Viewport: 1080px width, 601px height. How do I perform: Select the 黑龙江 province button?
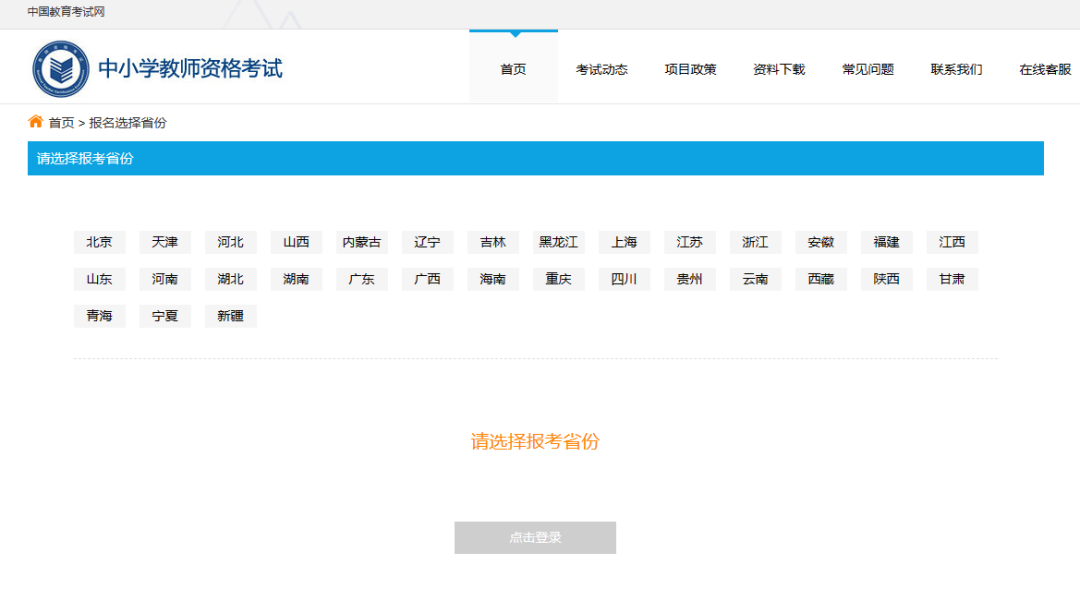(x=558, y=242)
